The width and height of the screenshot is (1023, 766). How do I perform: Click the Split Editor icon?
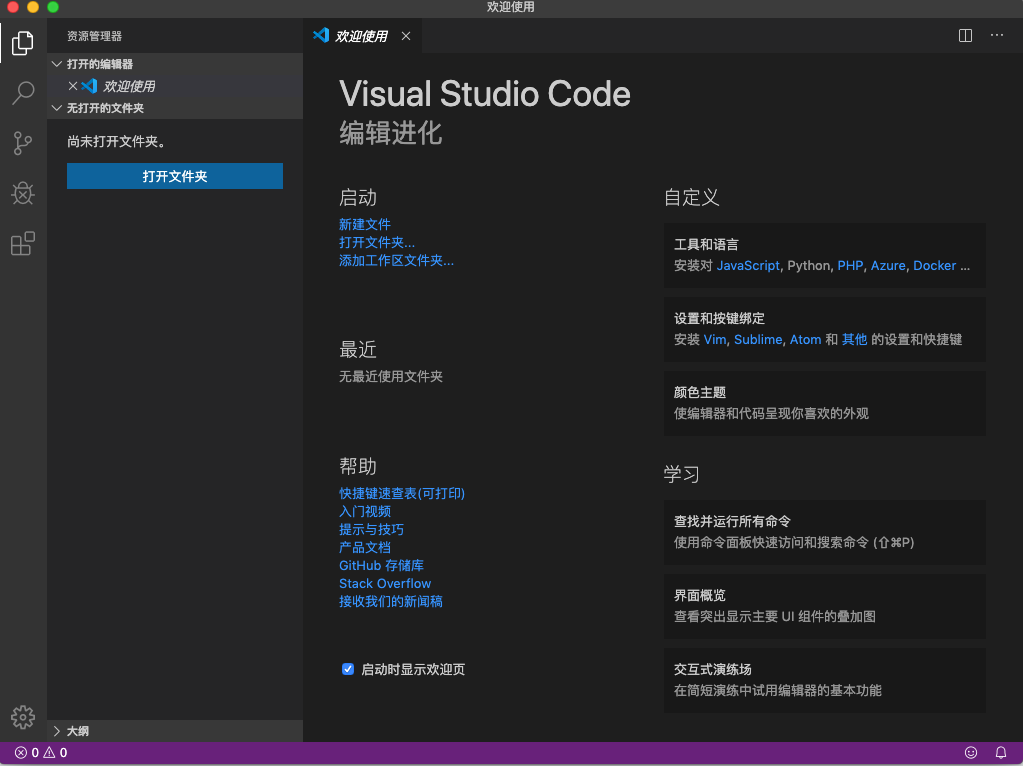click(x=965, y=35)
